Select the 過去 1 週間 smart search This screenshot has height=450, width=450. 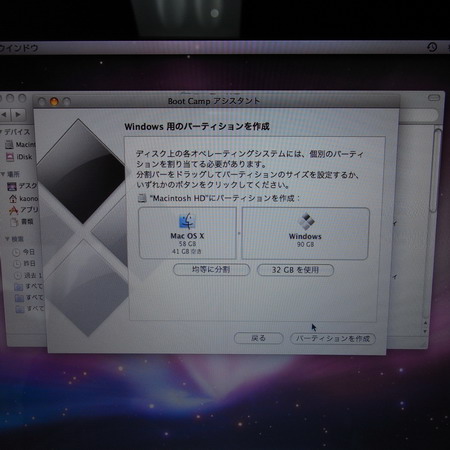tap(28, 275)
